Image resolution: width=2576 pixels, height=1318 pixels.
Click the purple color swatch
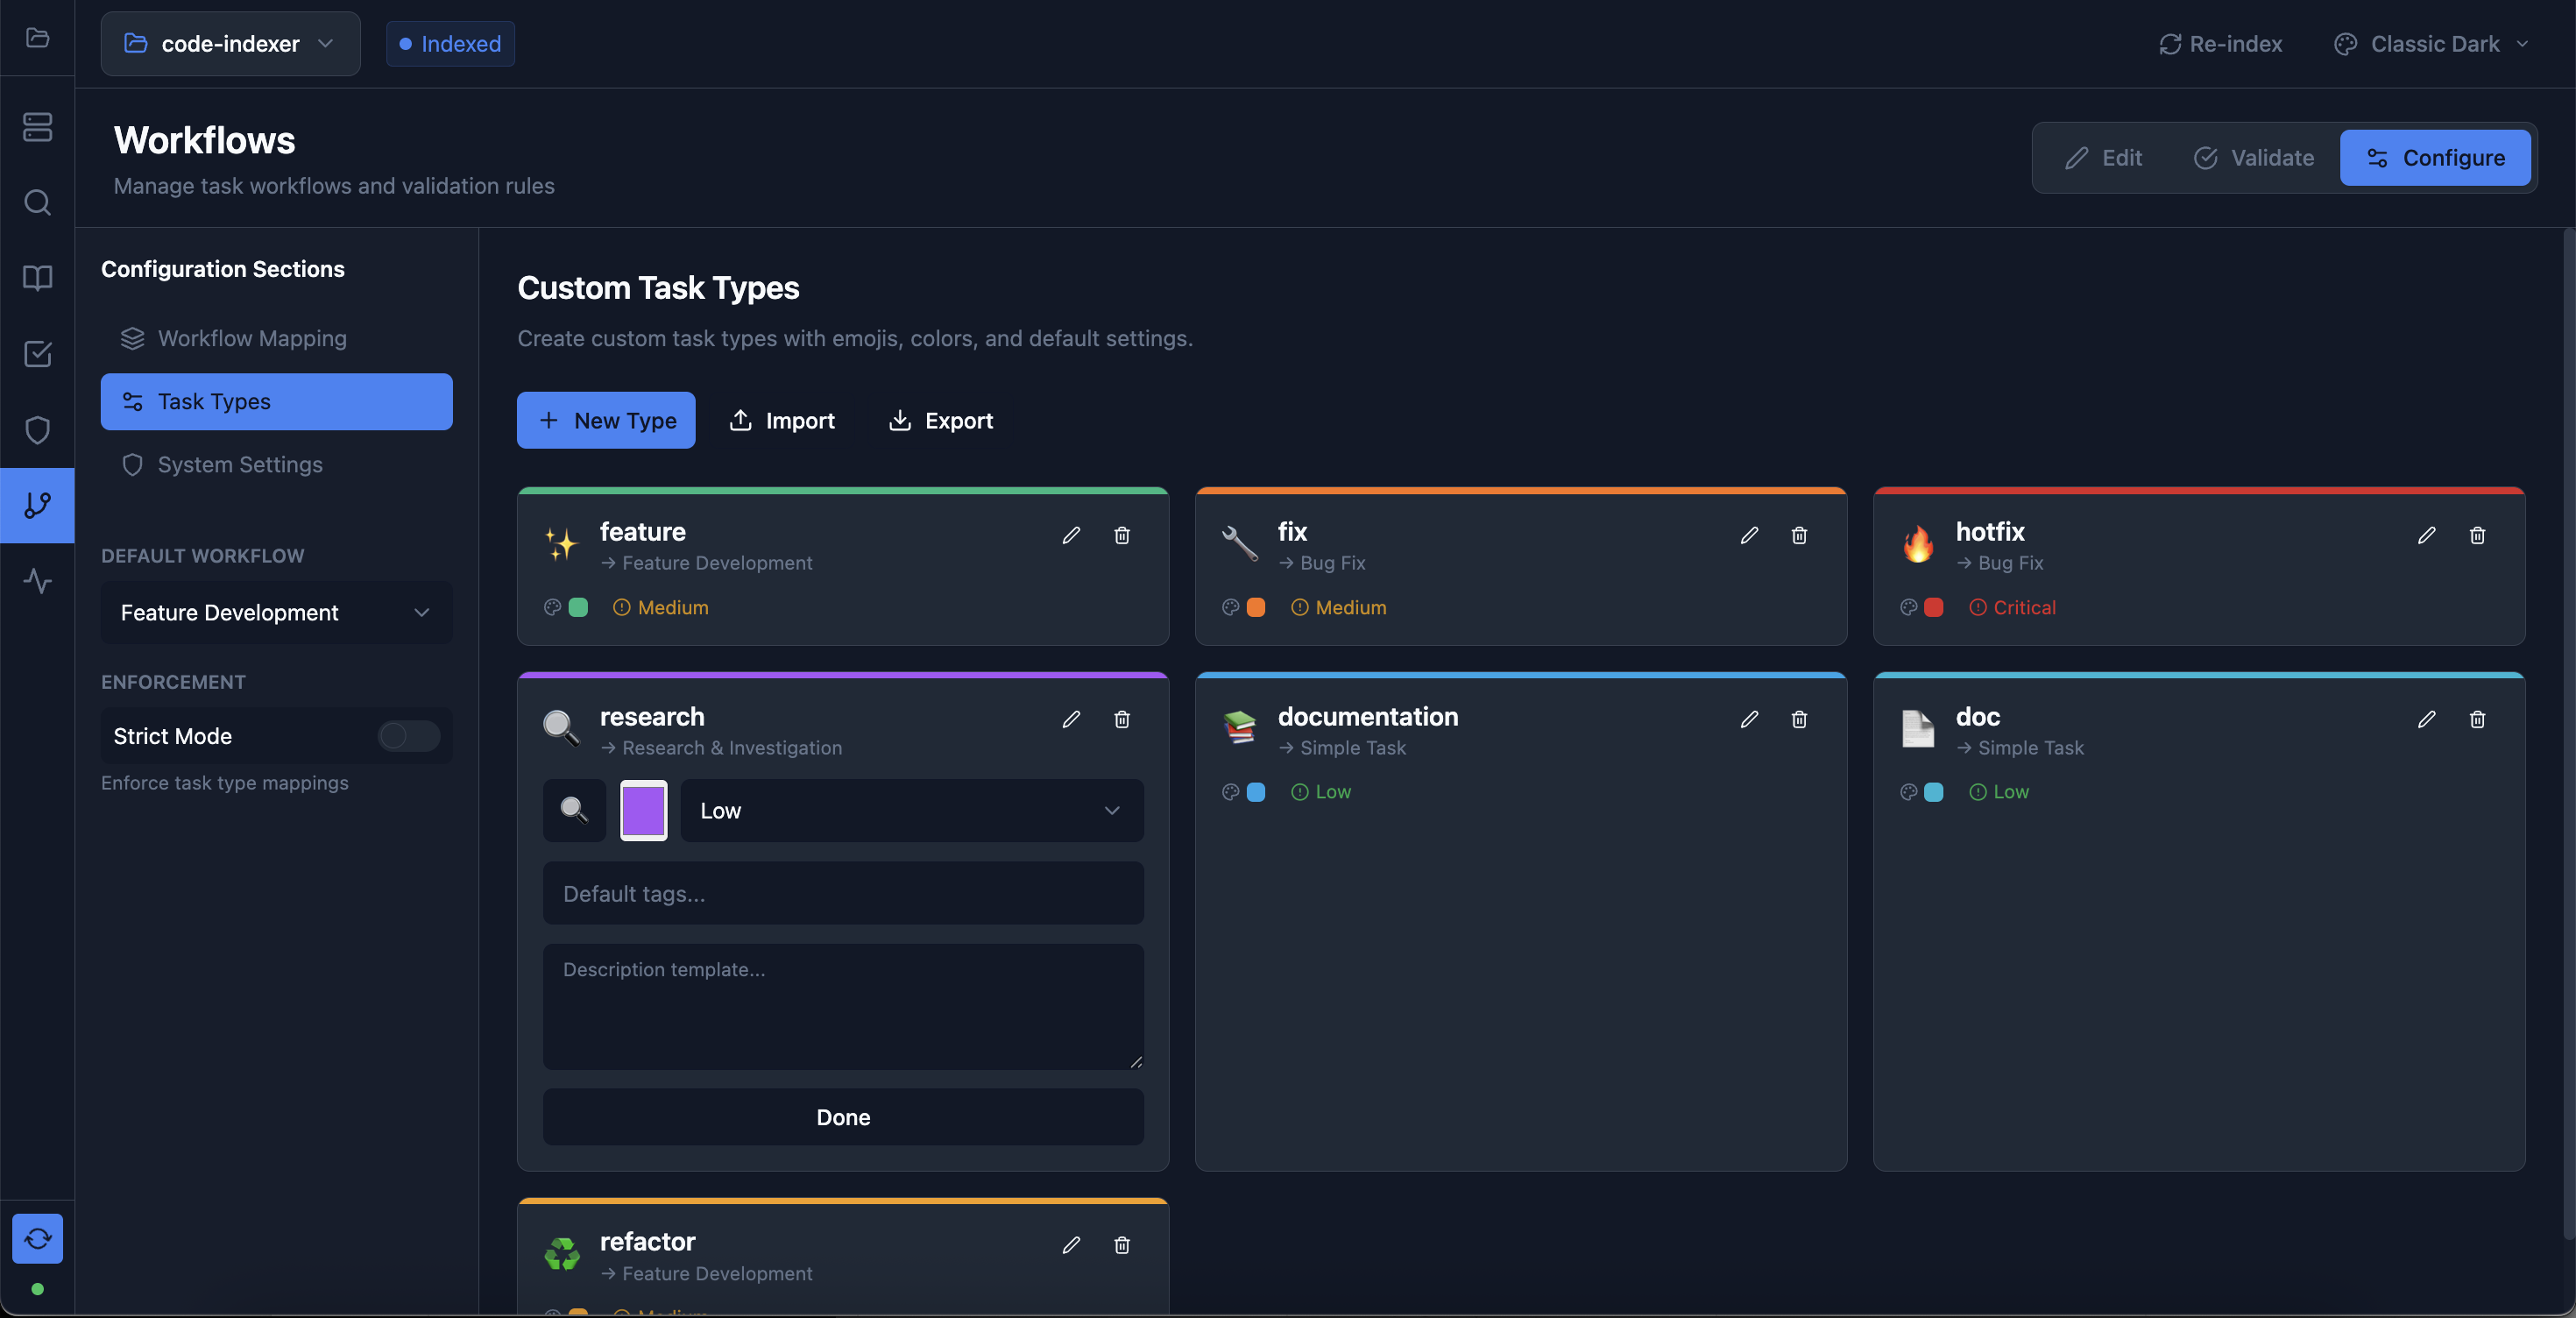click(643, 810)
